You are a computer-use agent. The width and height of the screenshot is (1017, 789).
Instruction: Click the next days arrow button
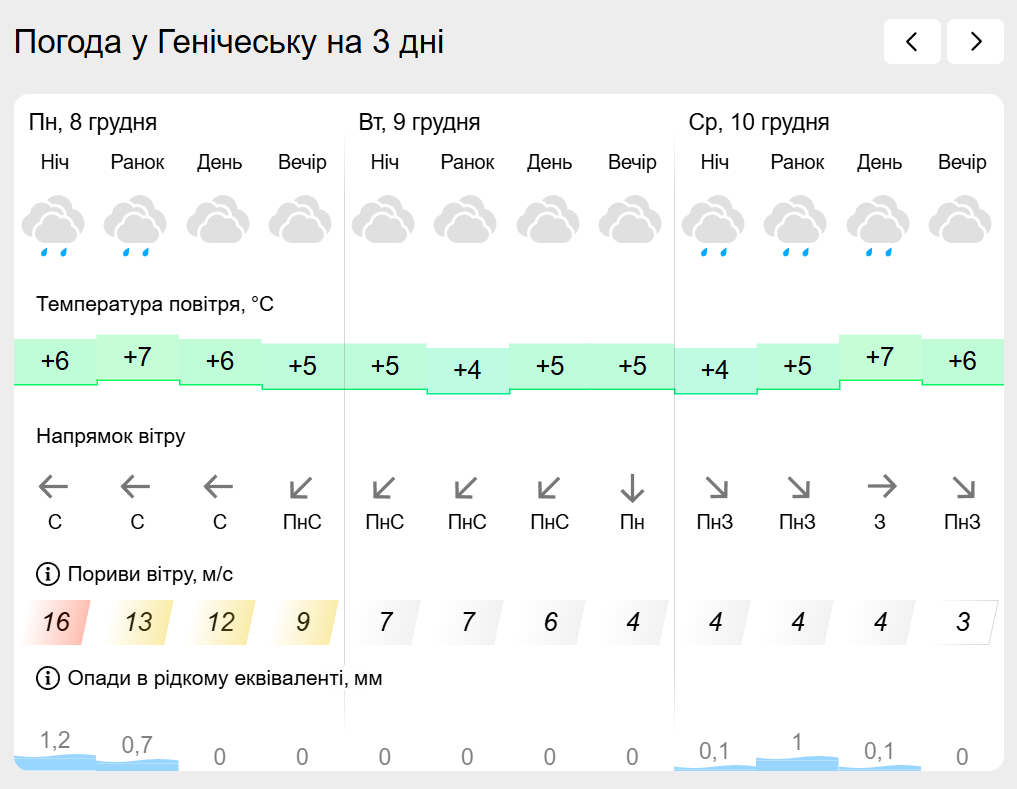(x=975, y=41)
